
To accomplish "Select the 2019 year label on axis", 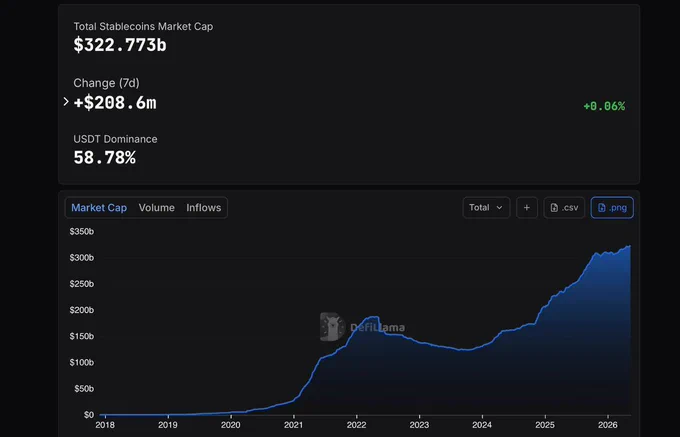I will tap(168, 425).
